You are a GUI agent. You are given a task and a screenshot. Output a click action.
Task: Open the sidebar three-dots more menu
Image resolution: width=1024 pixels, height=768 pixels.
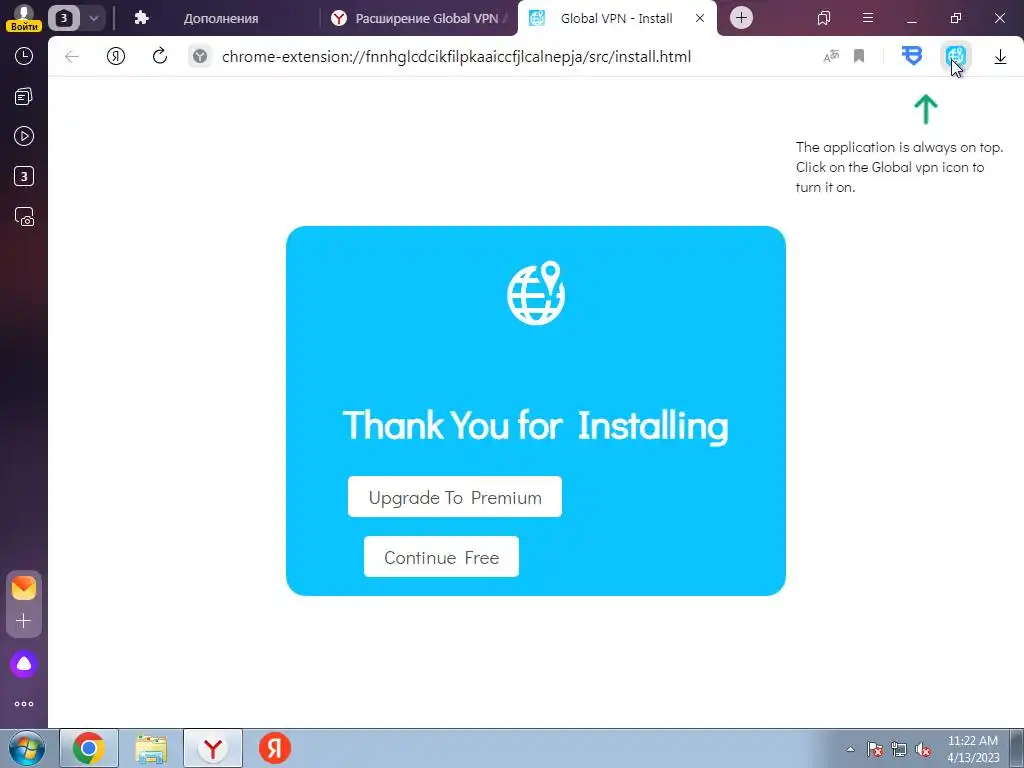pyautogui.click(x=24, y=704)
